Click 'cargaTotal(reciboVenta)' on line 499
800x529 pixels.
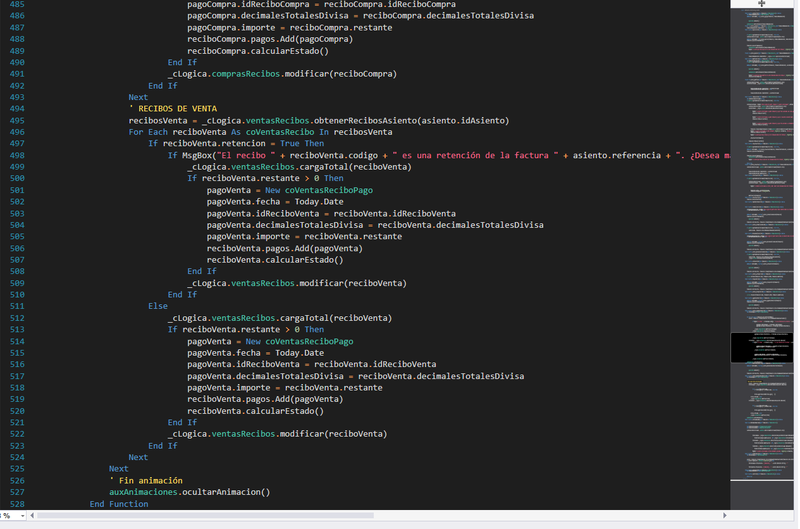click(x=356, y=167)
